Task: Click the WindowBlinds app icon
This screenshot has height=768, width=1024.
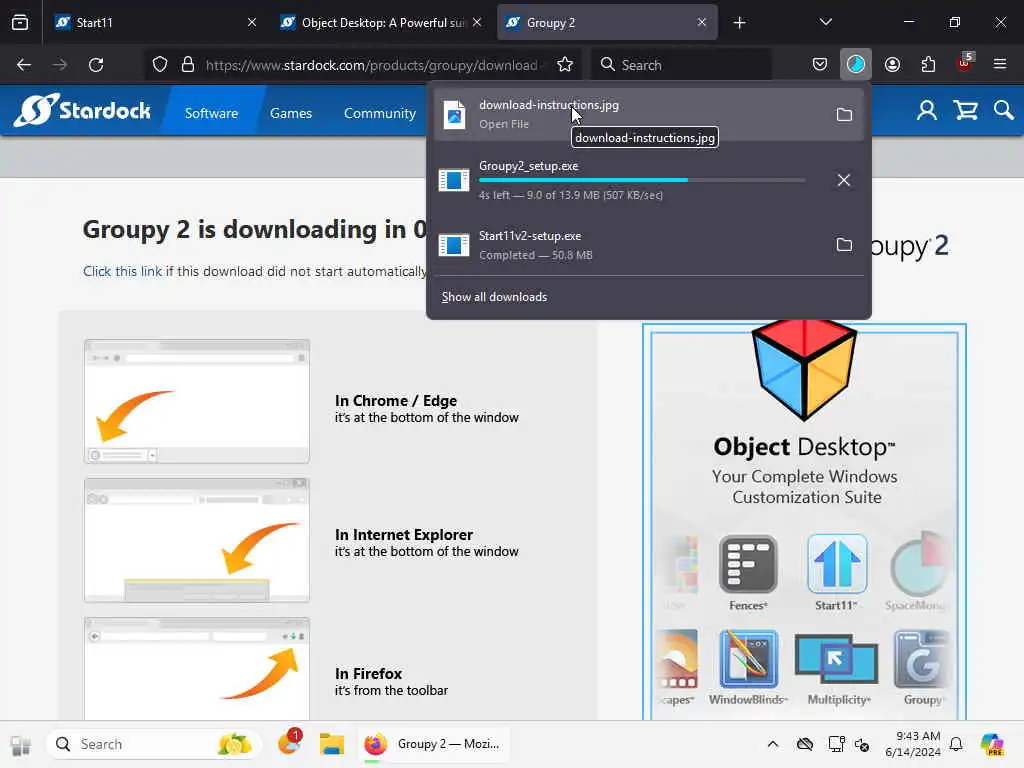Action: click(x=748, y=659)
